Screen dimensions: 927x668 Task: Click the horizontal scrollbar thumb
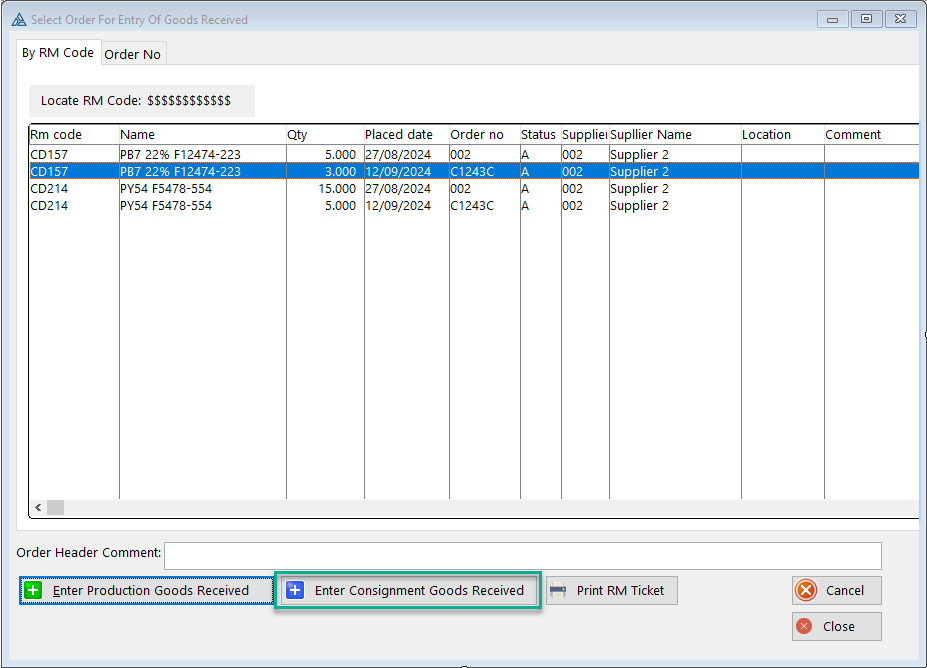56,507
